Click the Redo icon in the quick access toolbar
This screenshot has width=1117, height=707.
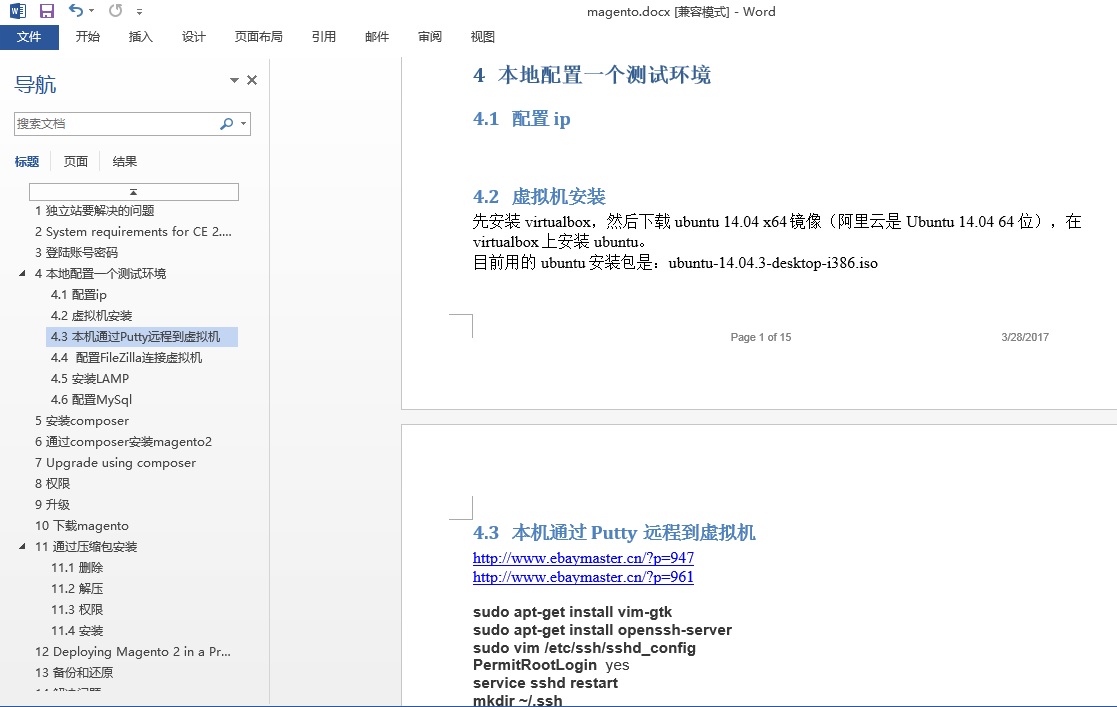tap(115, 11)
